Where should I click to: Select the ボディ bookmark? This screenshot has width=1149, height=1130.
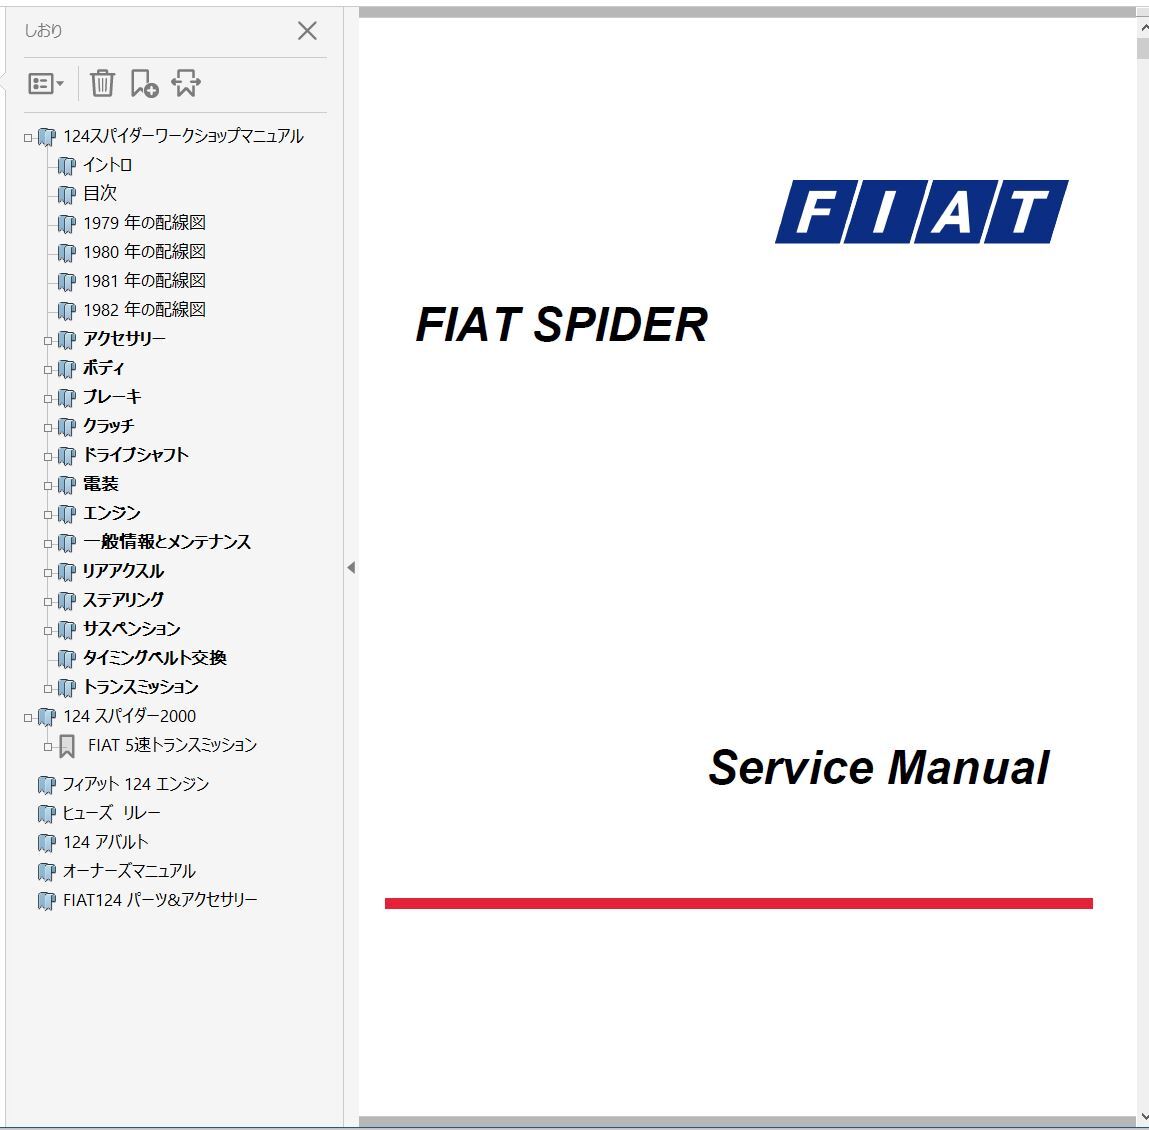click(103, 368)
